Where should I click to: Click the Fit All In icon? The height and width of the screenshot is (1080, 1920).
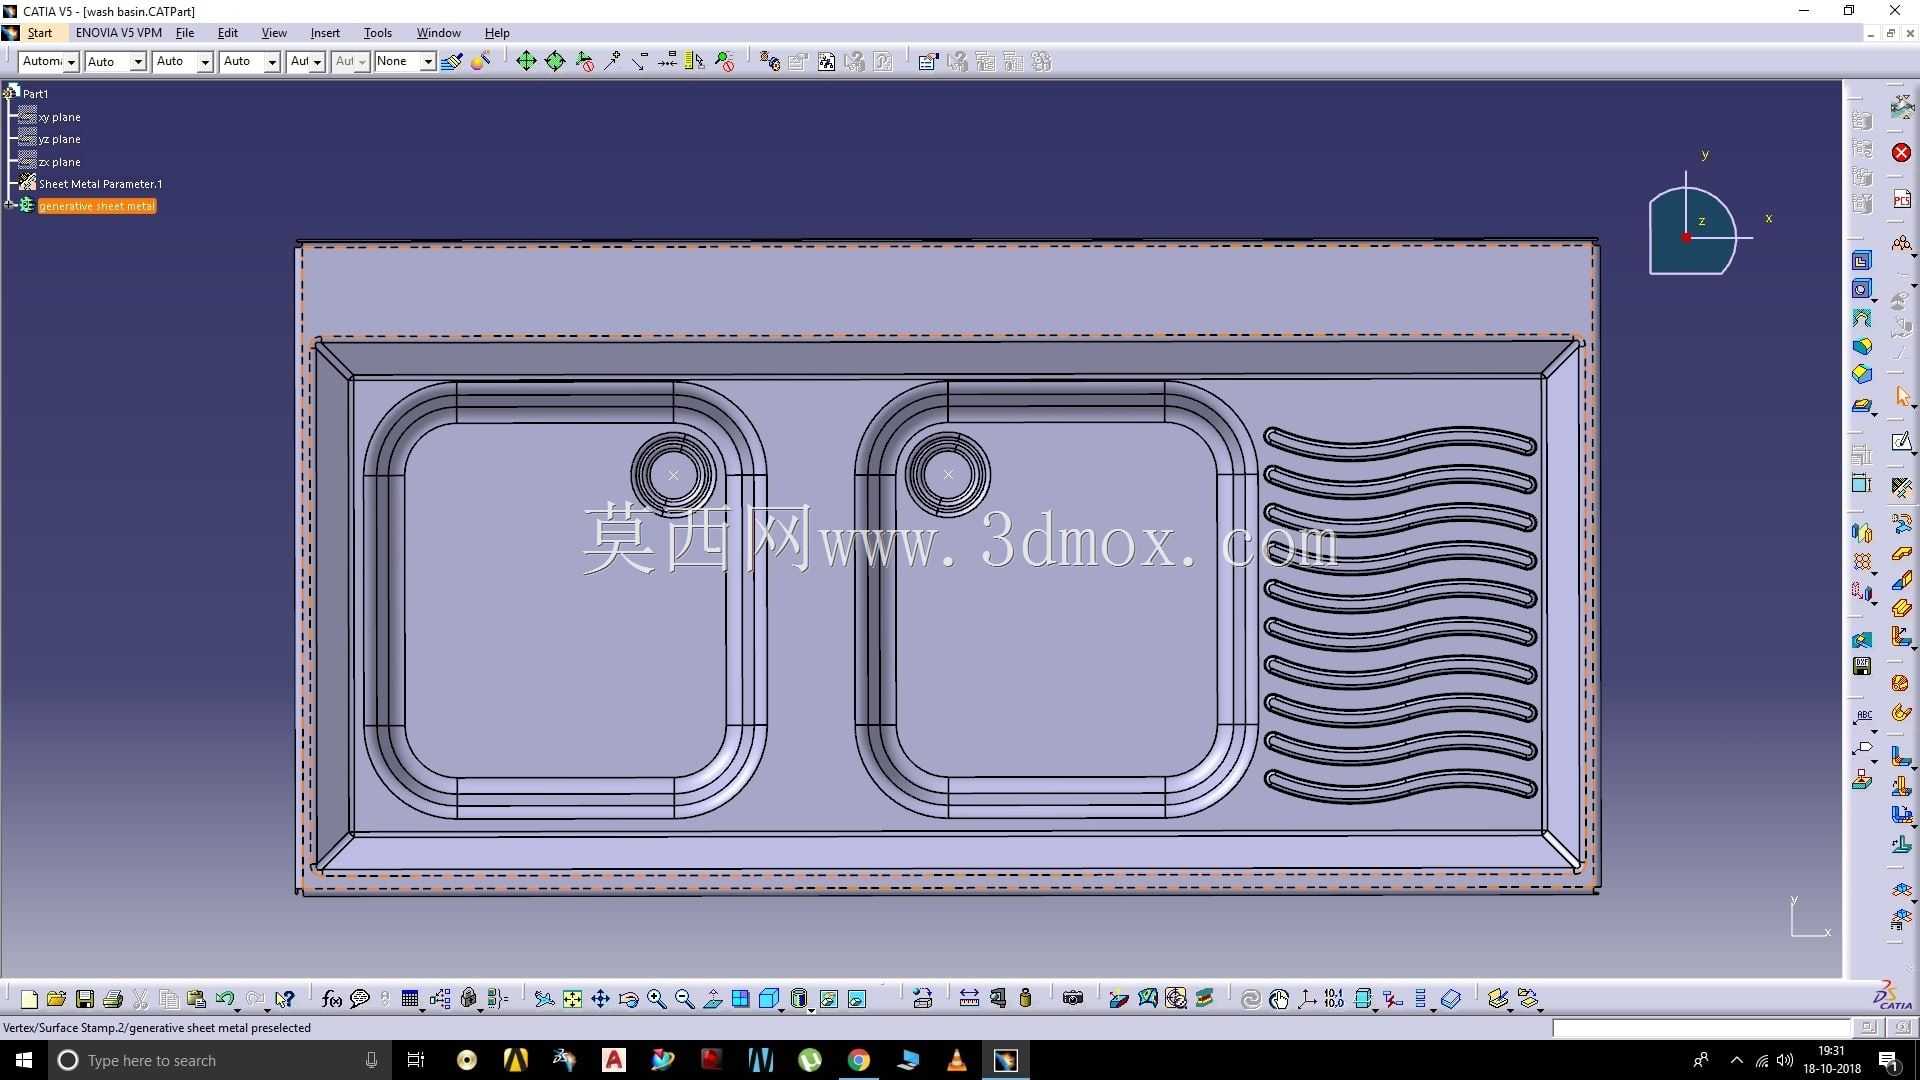click(572, 999)
